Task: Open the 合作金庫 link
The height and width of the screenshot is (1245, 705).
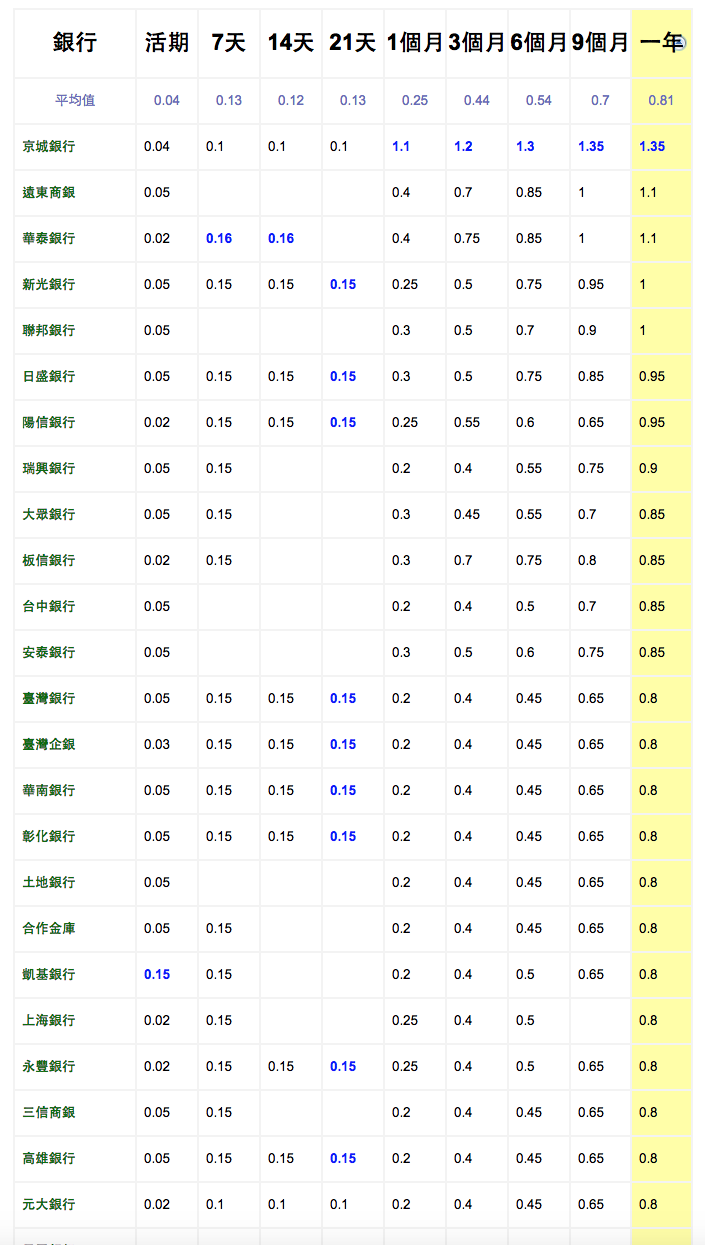Action: coord(49,928)
